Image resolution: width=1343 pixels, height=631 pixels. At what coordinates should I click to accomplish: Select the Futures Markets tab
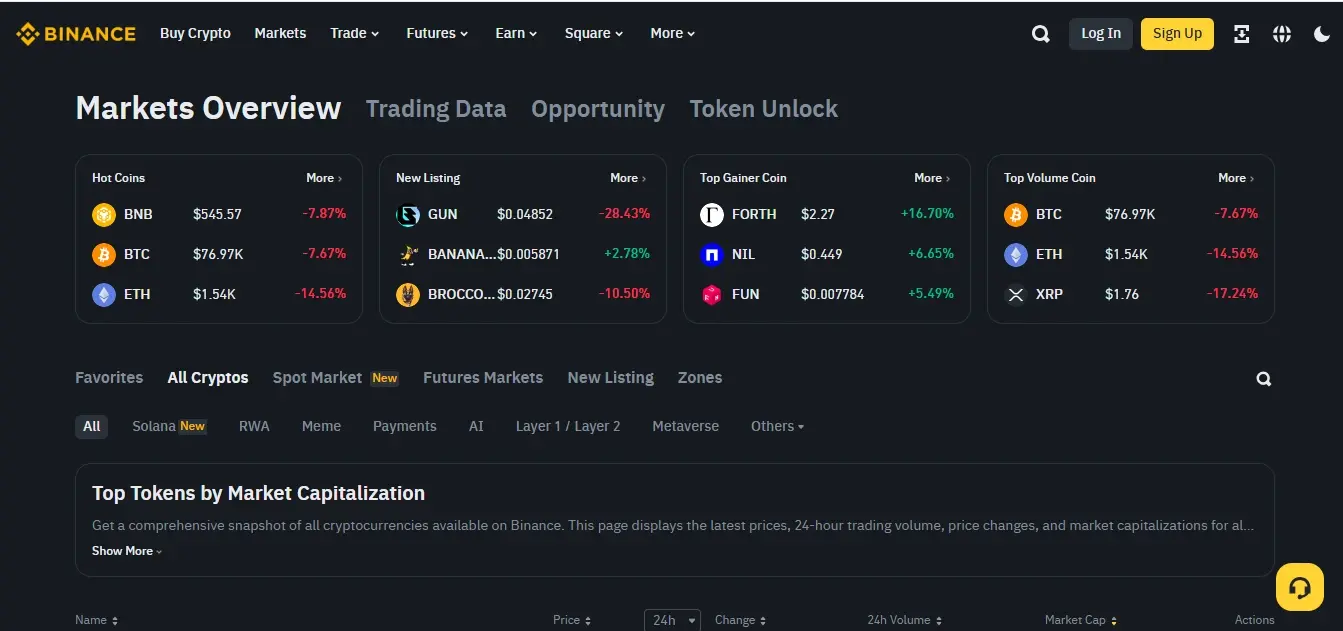coord(482,378)
